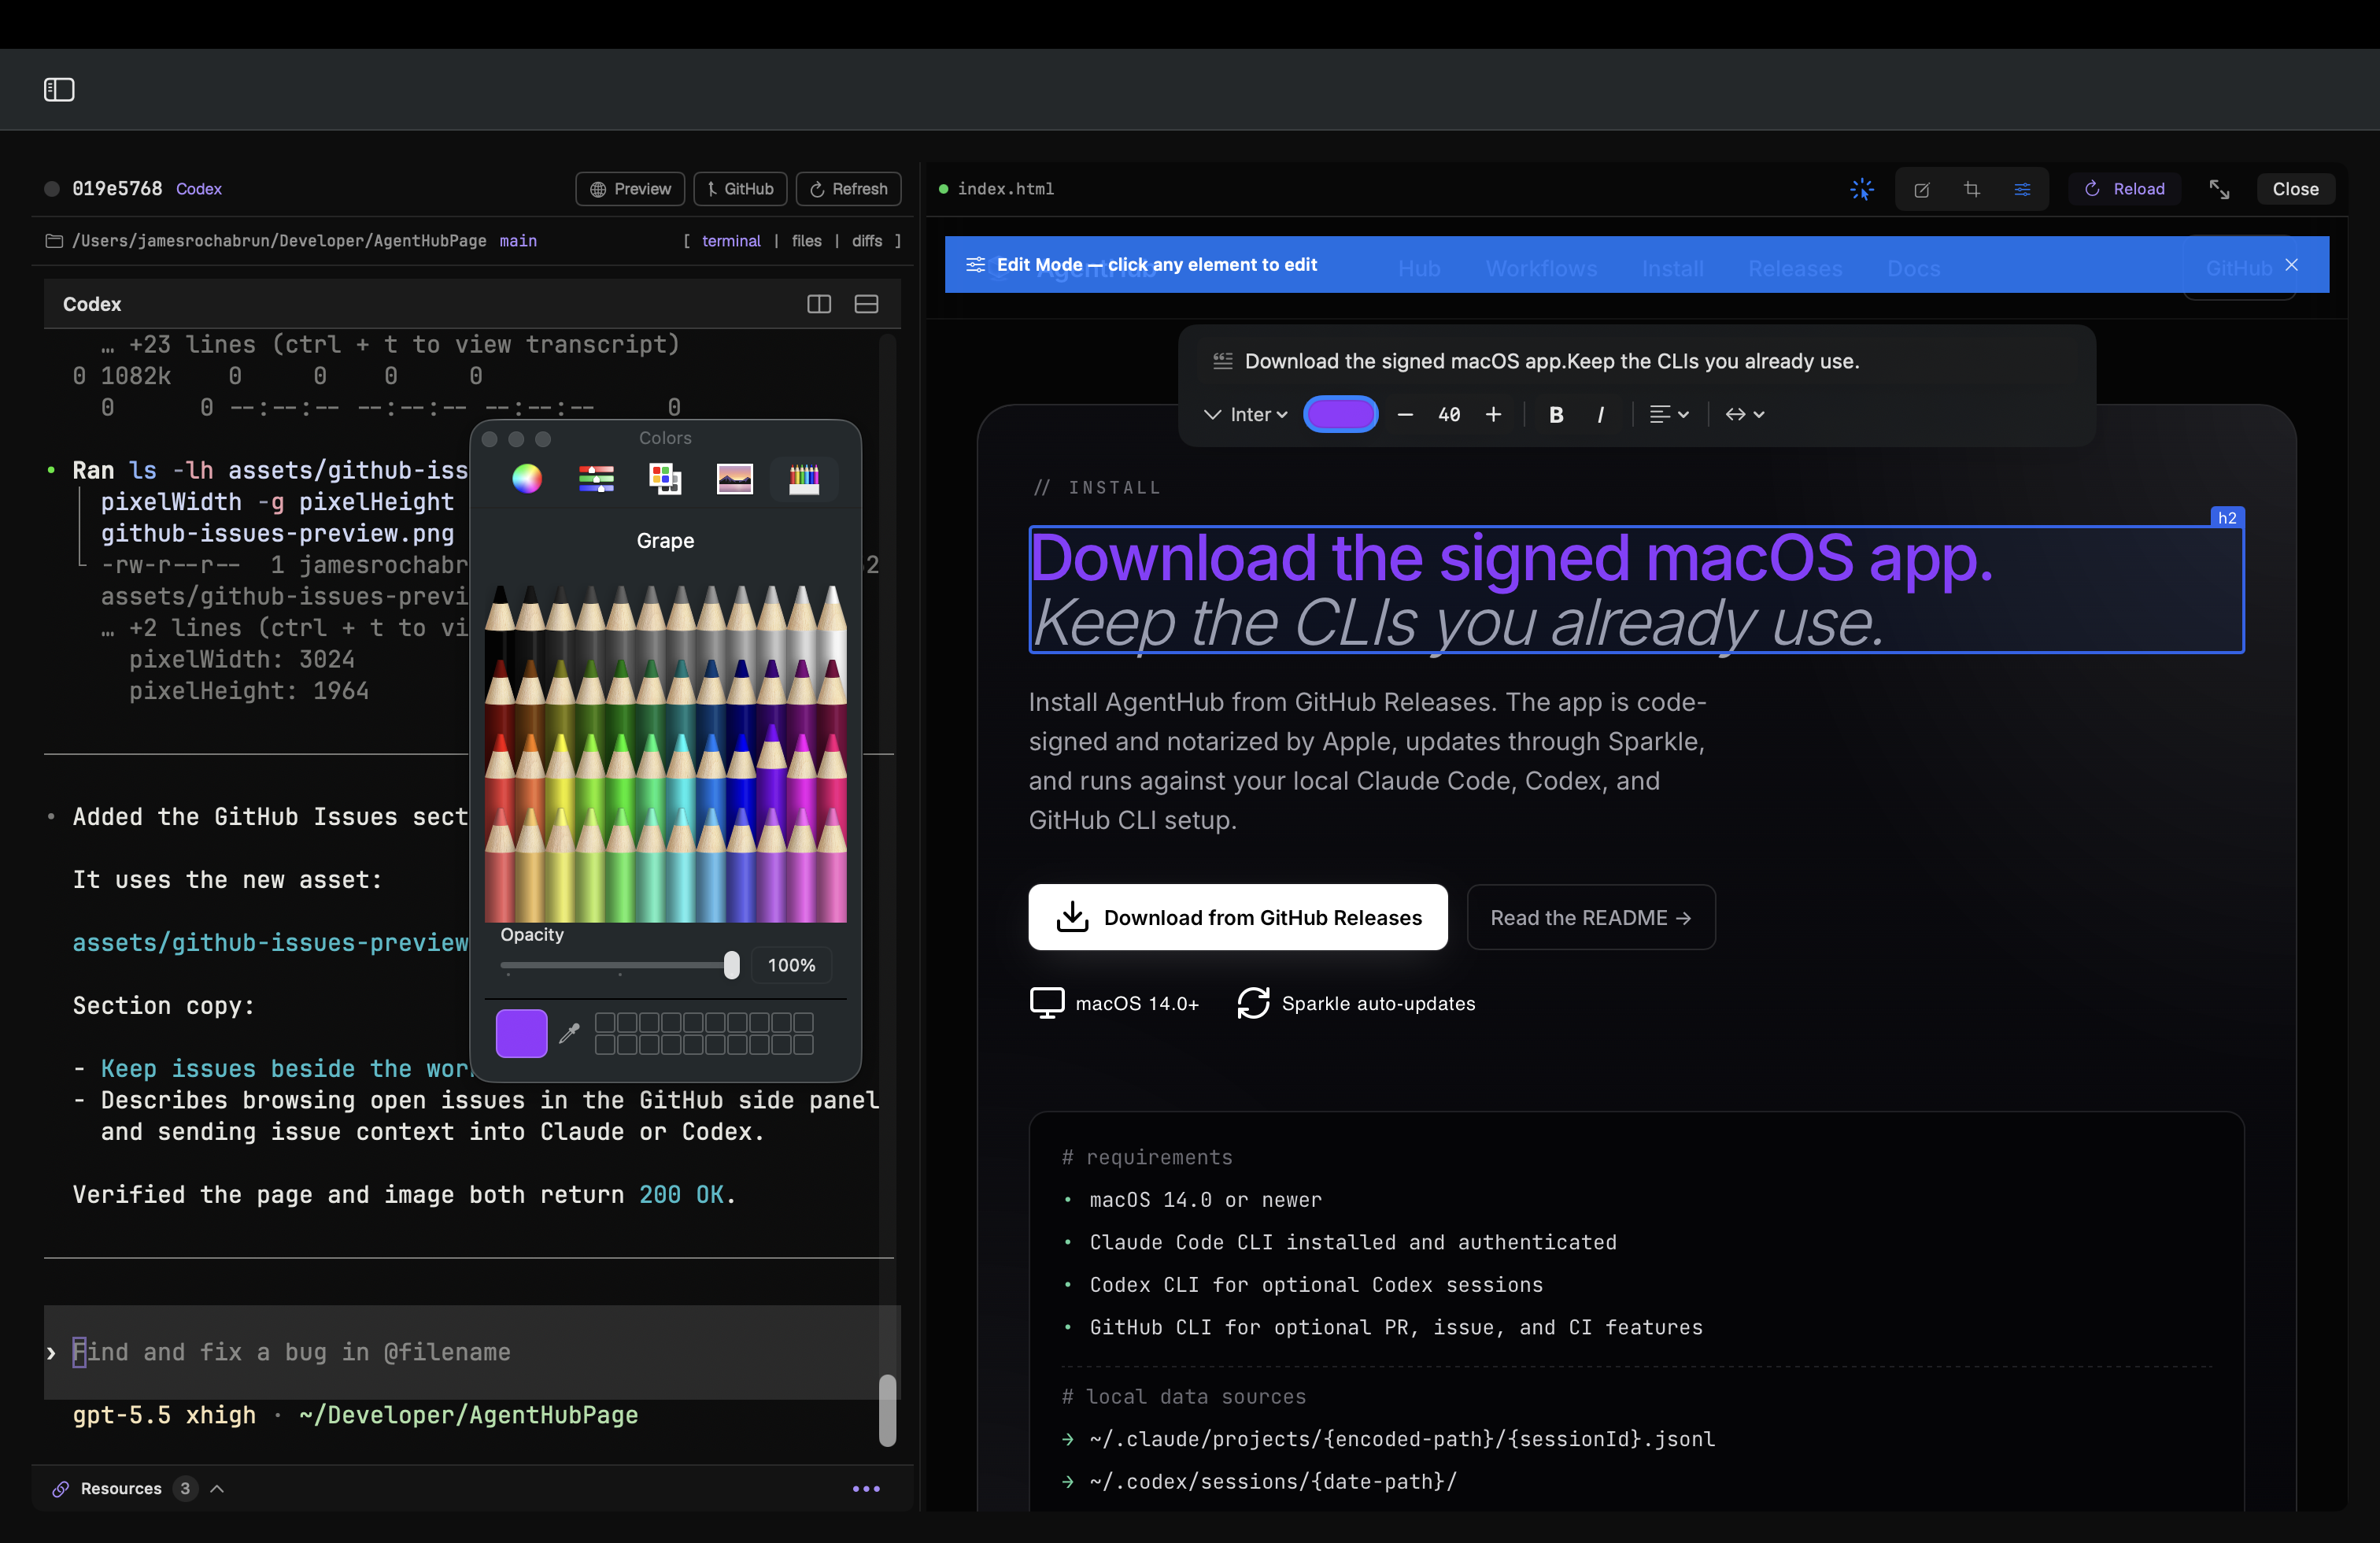The width and height of the screenshot is (2380, 1543).
Task: Click the macOS 14.0+ monitor icon
Action: (x=1047, y=1003)
